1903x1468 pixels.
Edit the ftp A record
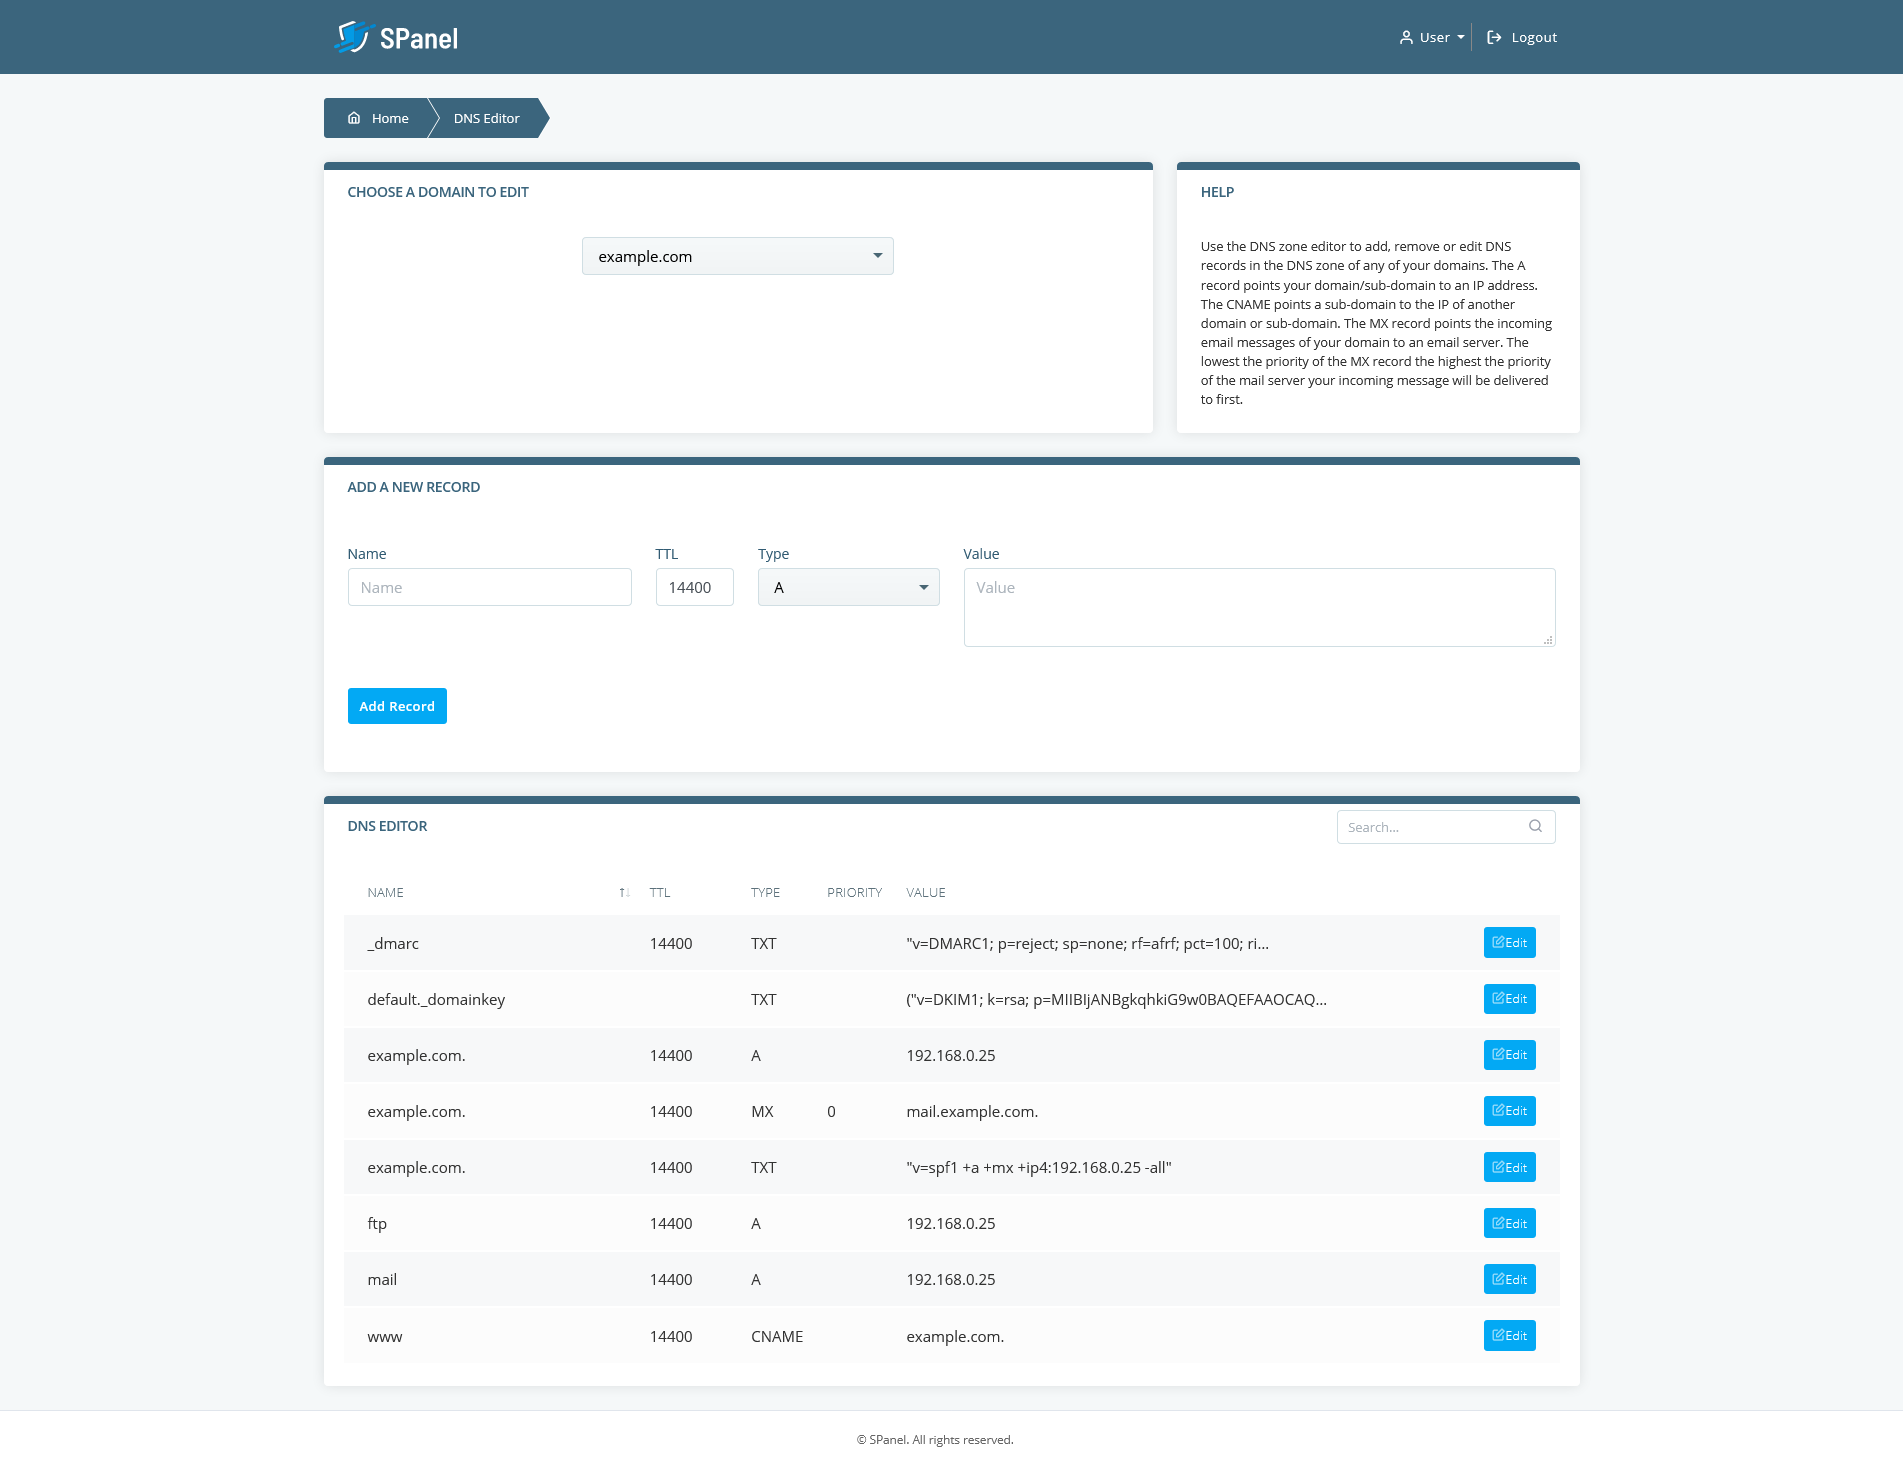coord(1509,1224)
